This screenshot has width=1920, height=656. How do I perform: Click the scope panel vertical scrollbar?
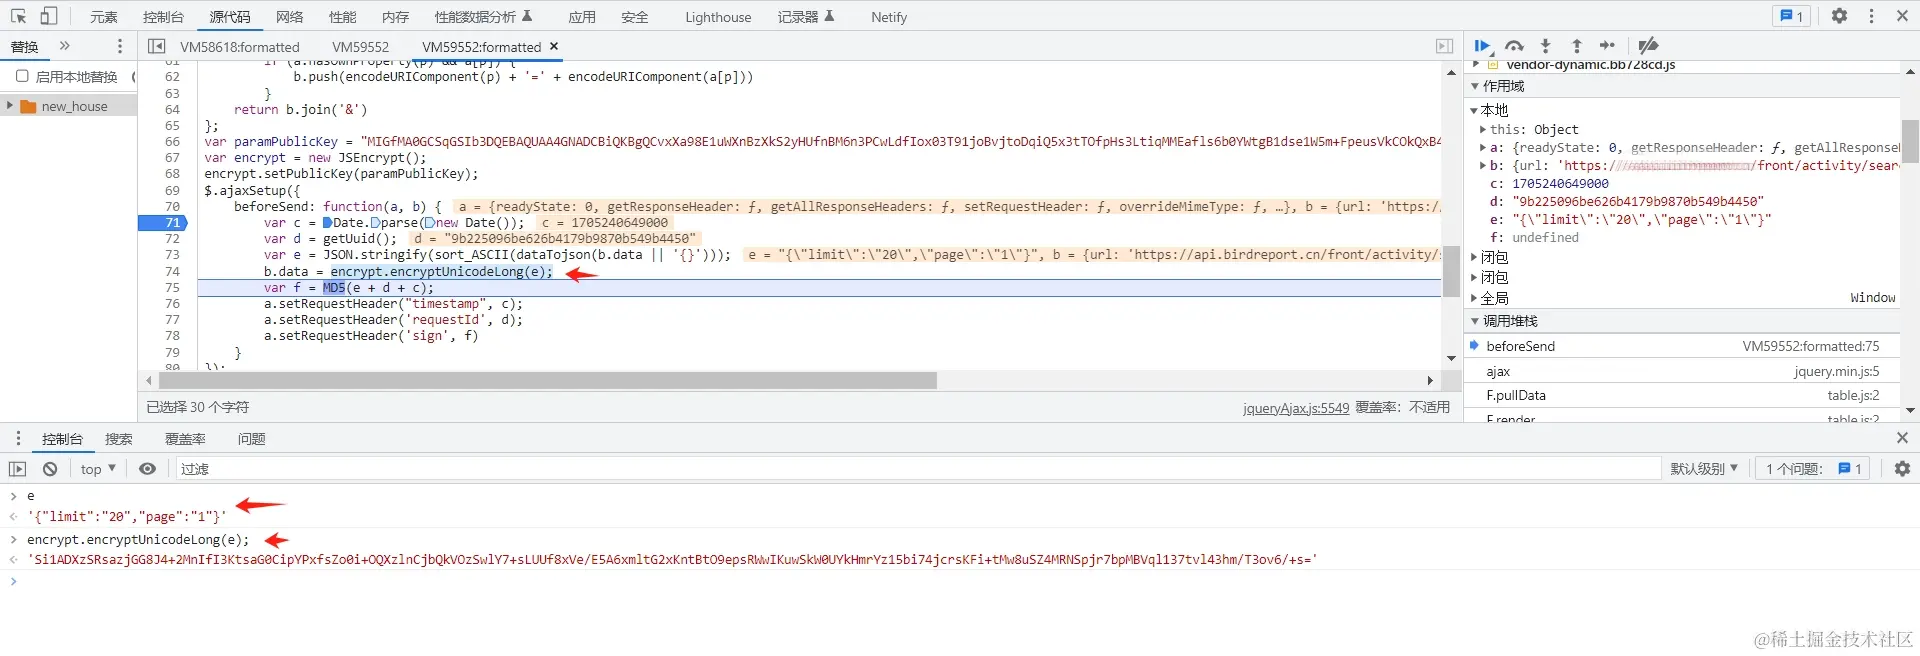pyautogui.click(x=1909, y=141)
